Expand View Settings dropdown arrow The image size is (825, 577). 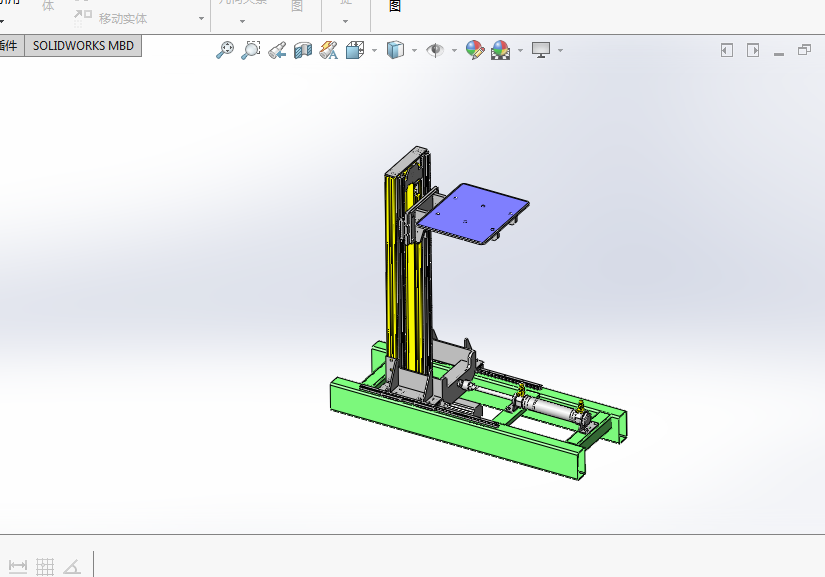point(560,50)
